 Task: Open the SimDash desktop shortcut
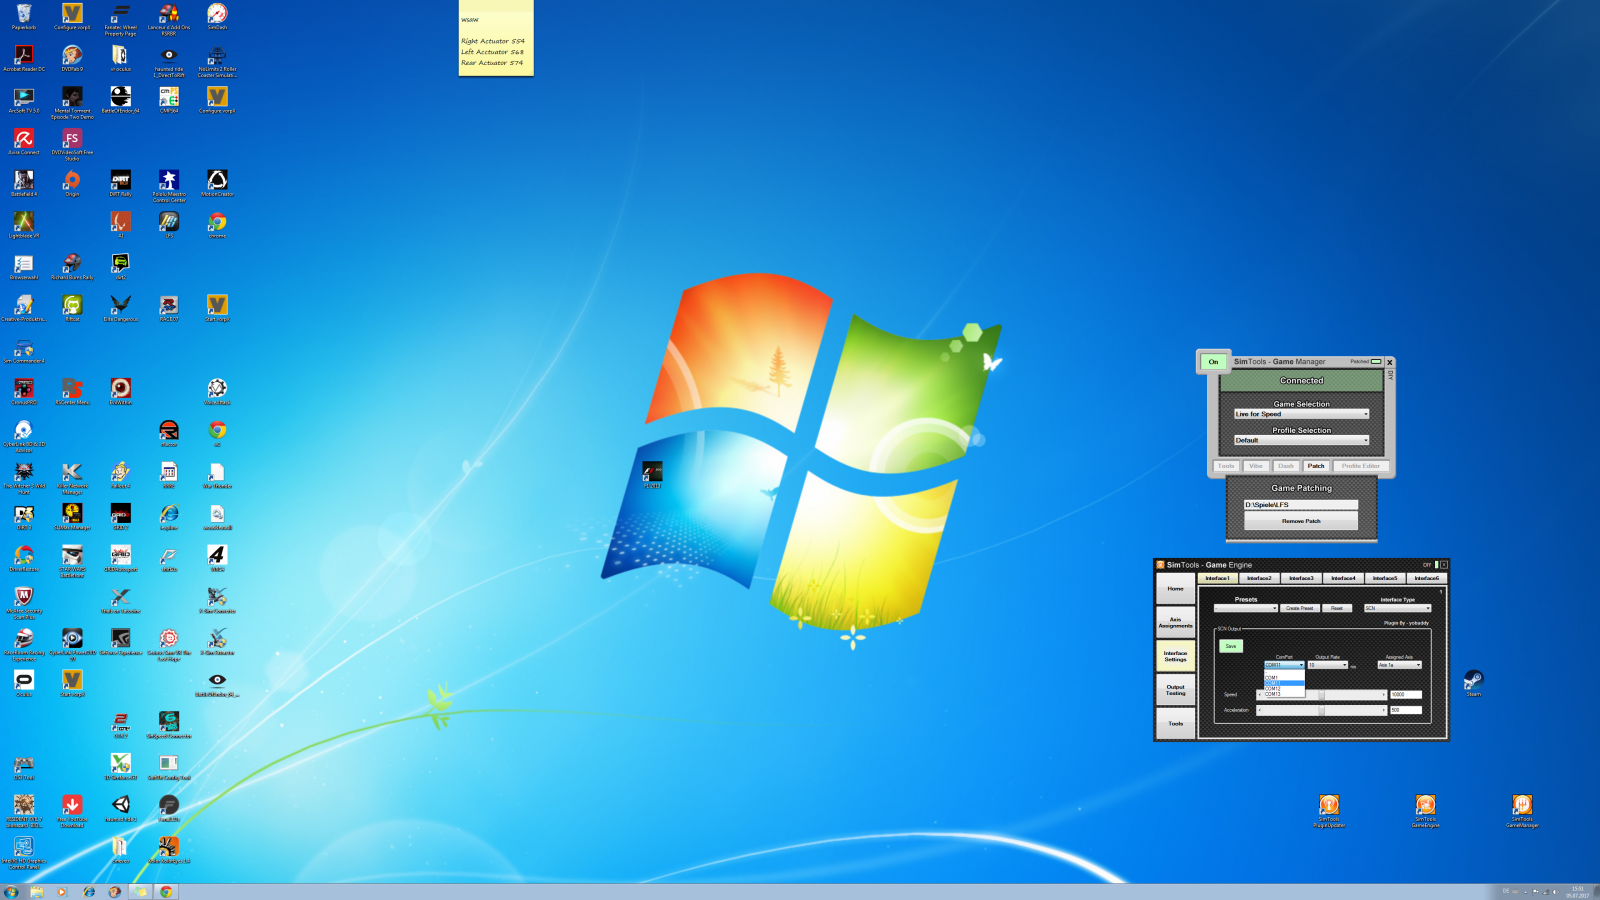tap(217, 17)
